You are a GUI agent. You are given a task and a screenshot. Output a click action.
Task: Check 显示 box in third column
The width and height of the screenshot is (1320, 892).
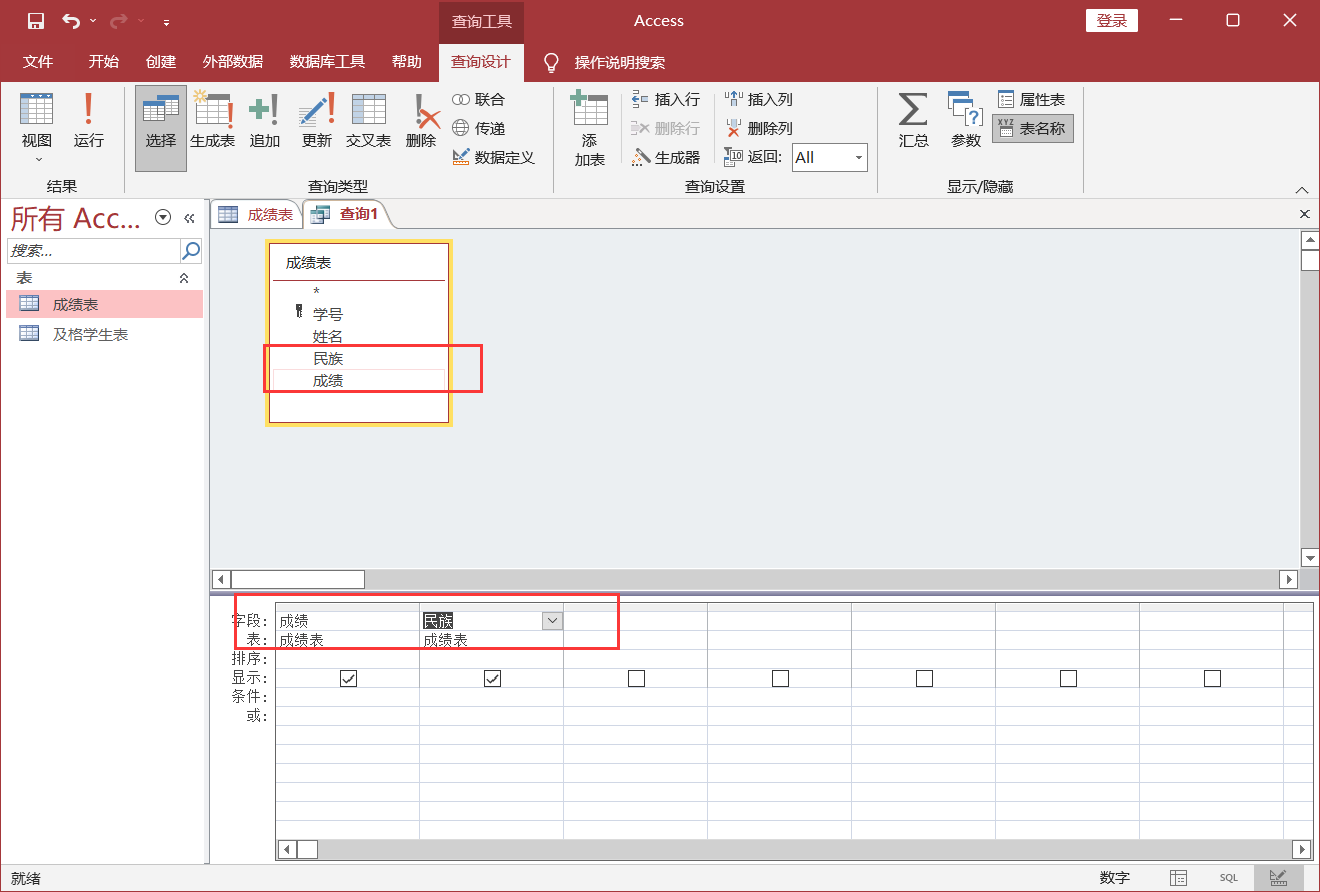(636, 679)
